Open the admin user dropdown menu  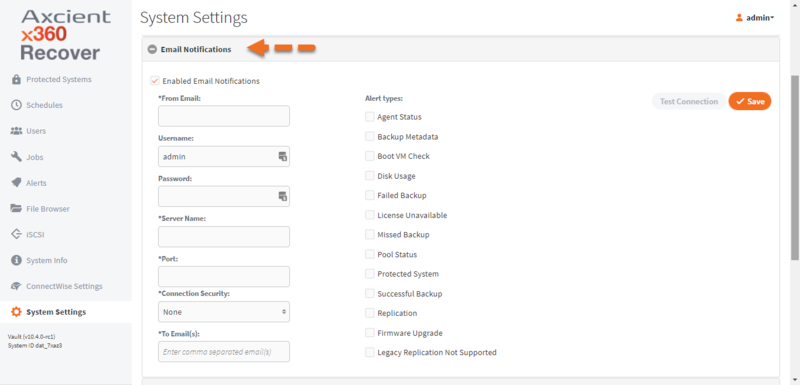755,18
